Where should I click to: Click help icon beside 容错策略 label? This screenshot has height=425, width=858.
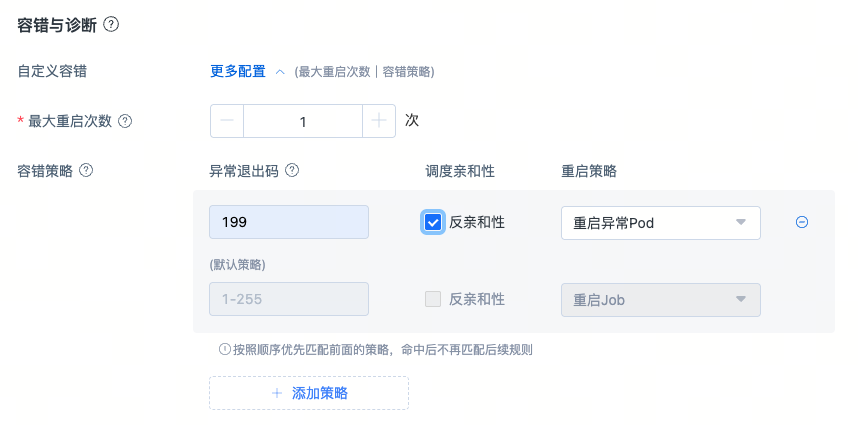[86, 170]
